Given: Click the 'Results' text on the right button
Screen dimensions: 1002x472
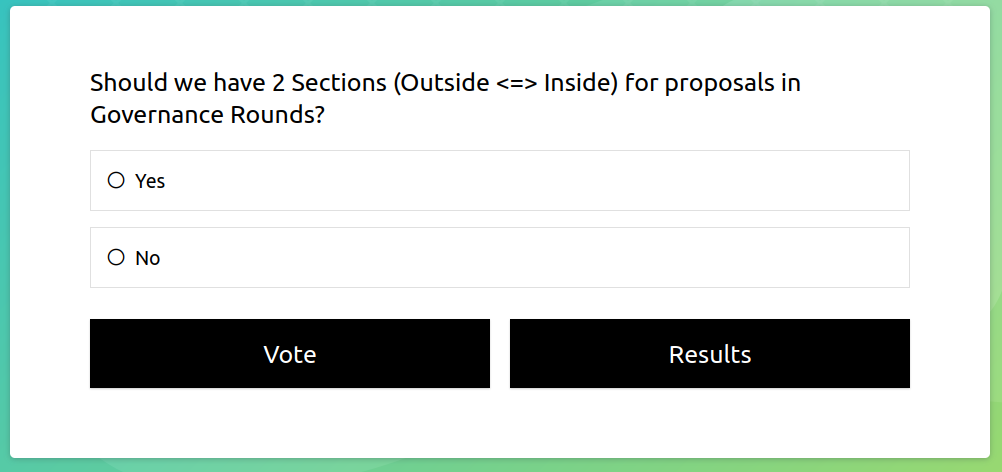Looking at the screenshot, I should pos(709,354).
